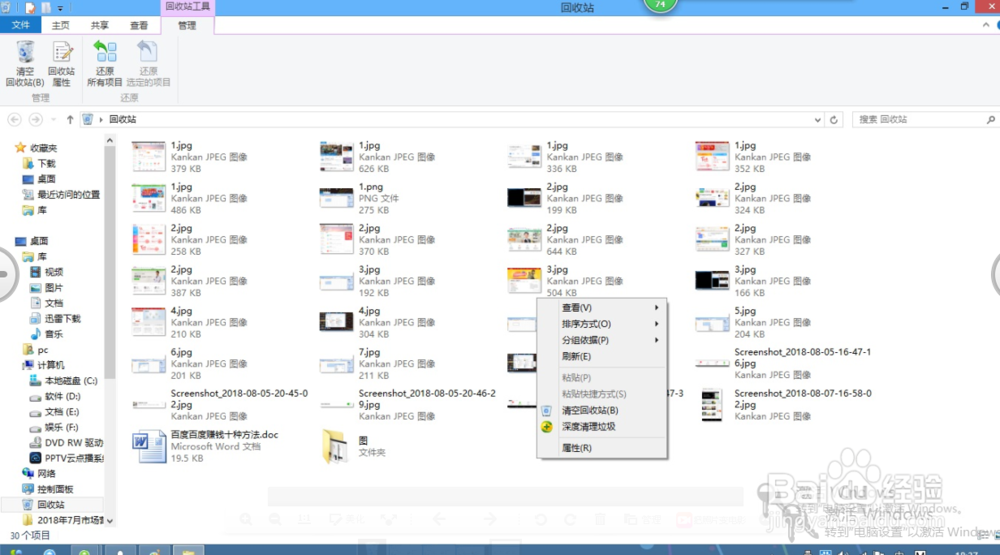
Task: Select 1.jpg file sized 379 KB
Action: tap(189, 157)
